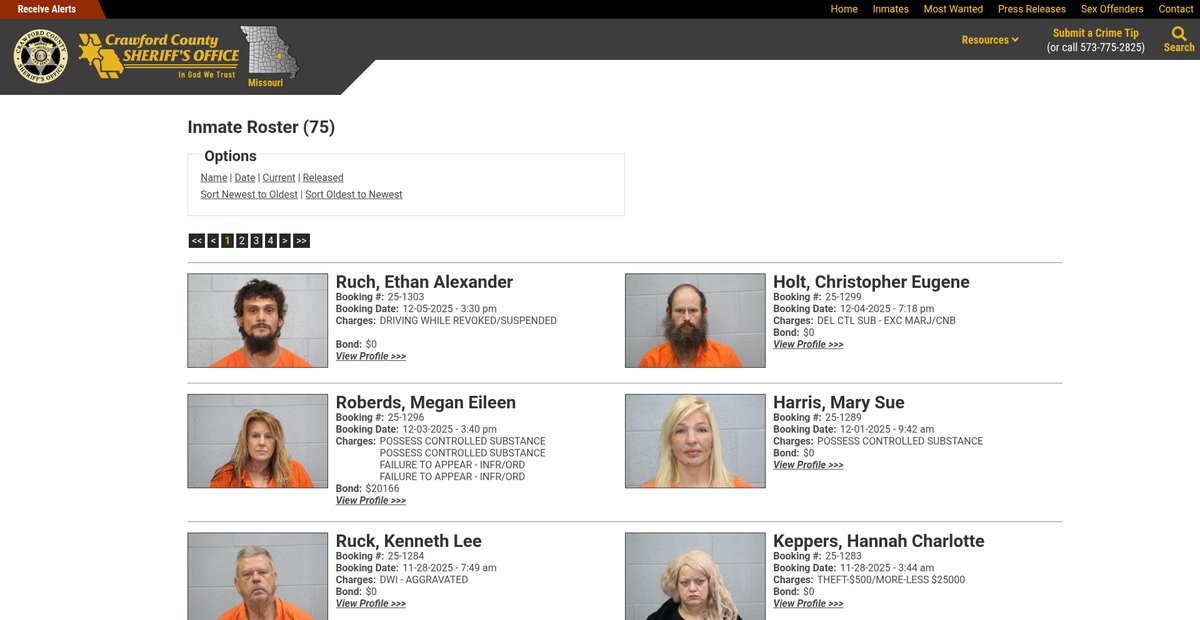Select Sort Newest to Oldest
The height and width of the screenshot is (620, 1200).
click(x=249, y=195)
